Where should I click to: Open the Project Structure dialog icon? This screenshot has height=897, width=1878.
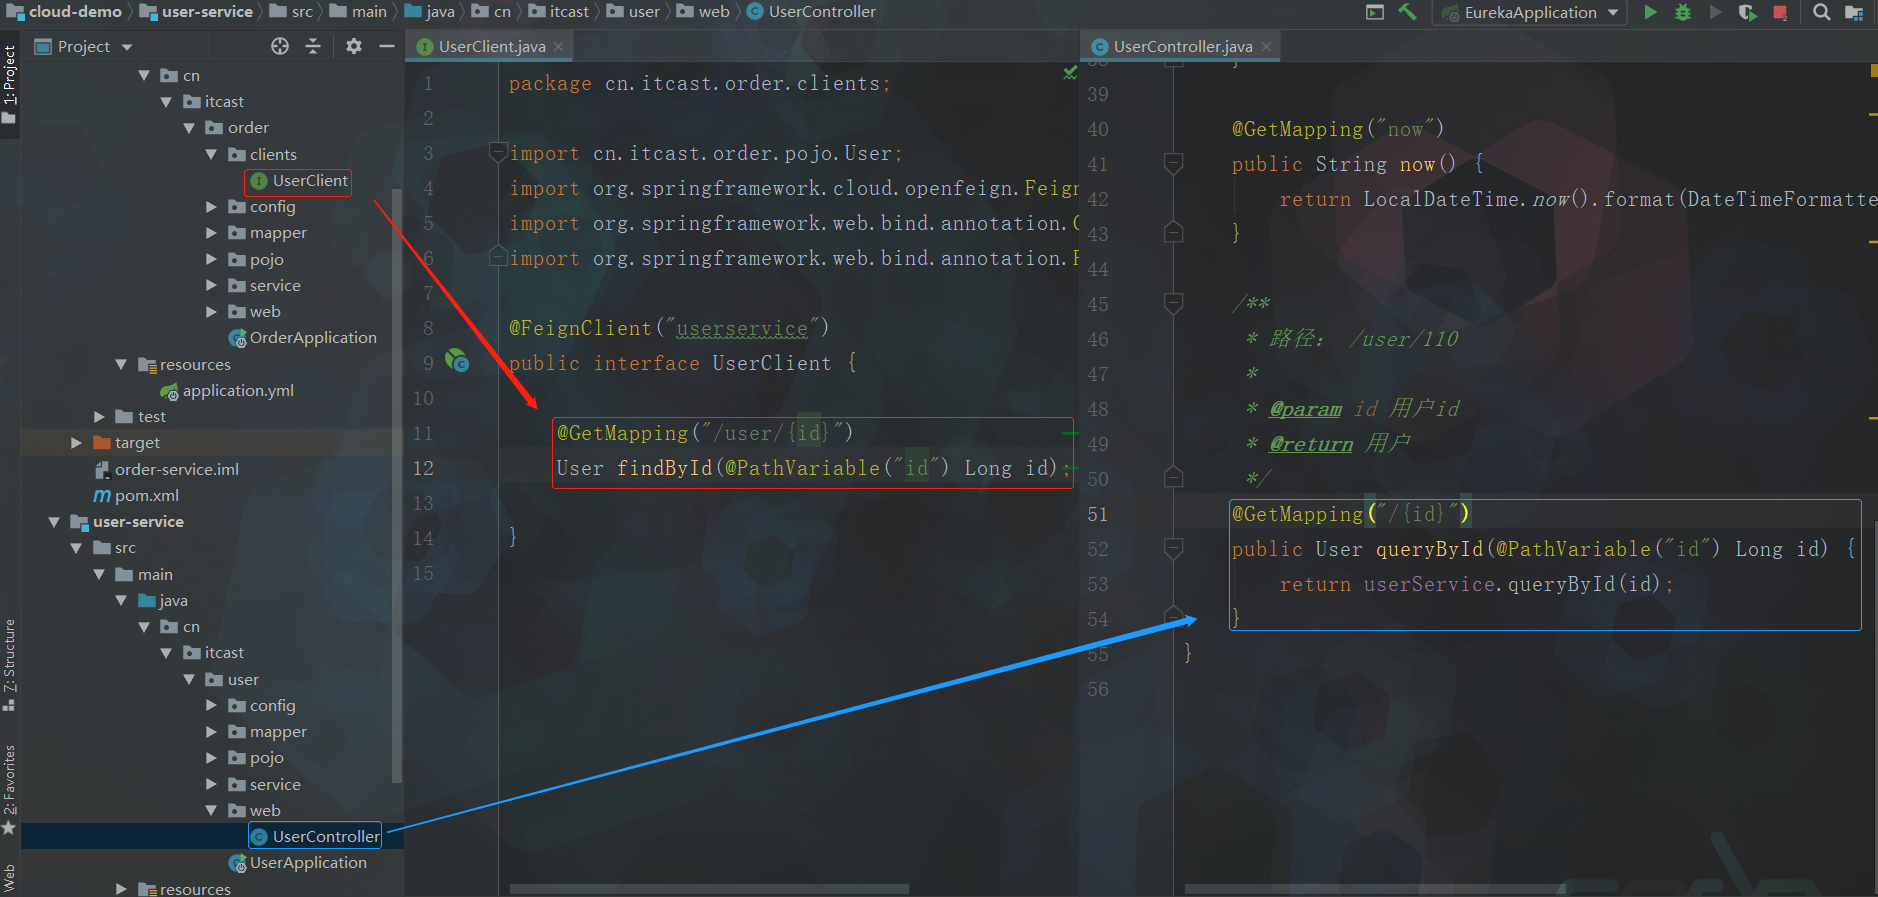tap(1854, 12)
